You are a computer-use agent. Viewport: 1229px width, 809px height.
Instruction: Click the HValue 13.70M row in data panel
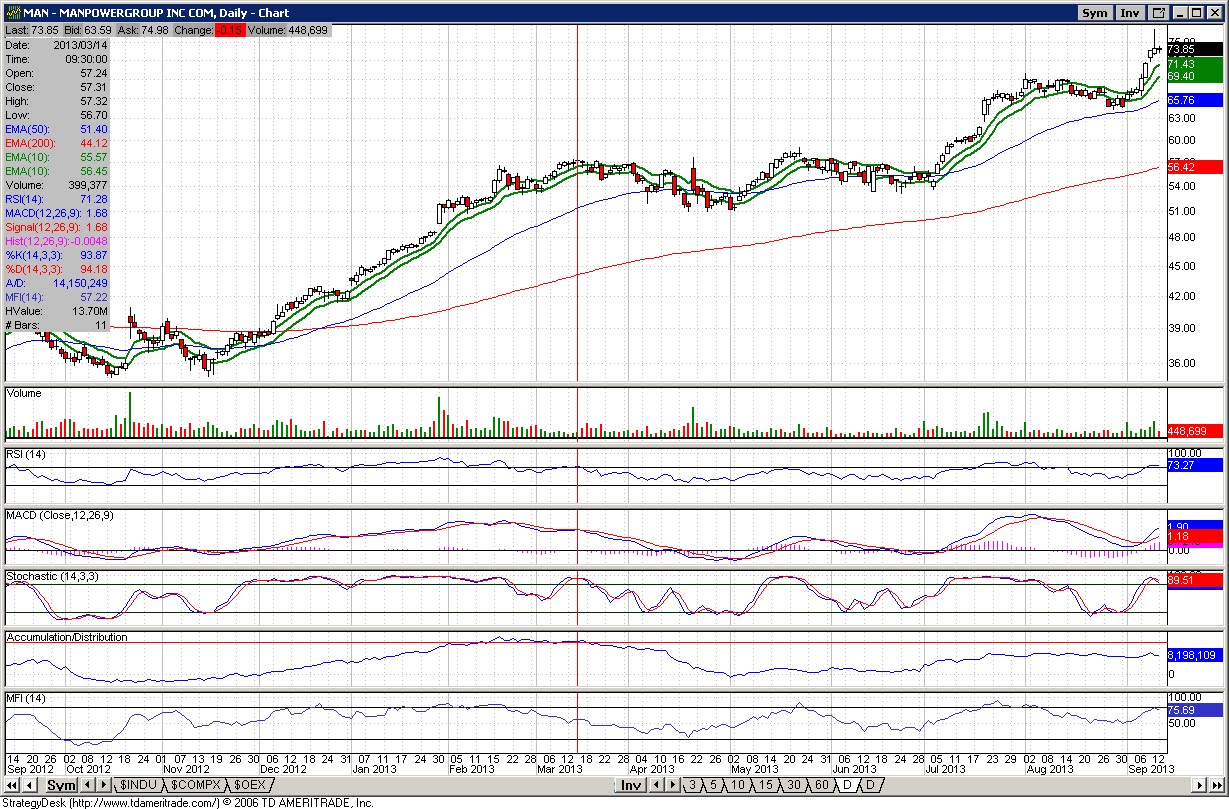(56, 311)
